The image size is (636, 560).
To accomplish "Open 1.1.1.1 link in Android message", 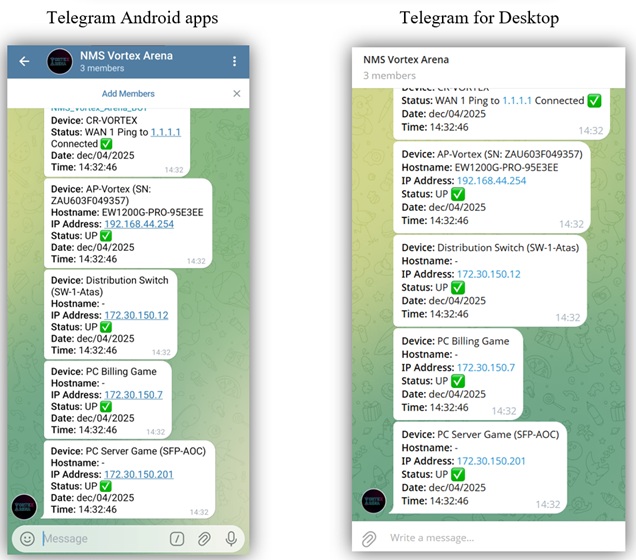I will [166, 132].
